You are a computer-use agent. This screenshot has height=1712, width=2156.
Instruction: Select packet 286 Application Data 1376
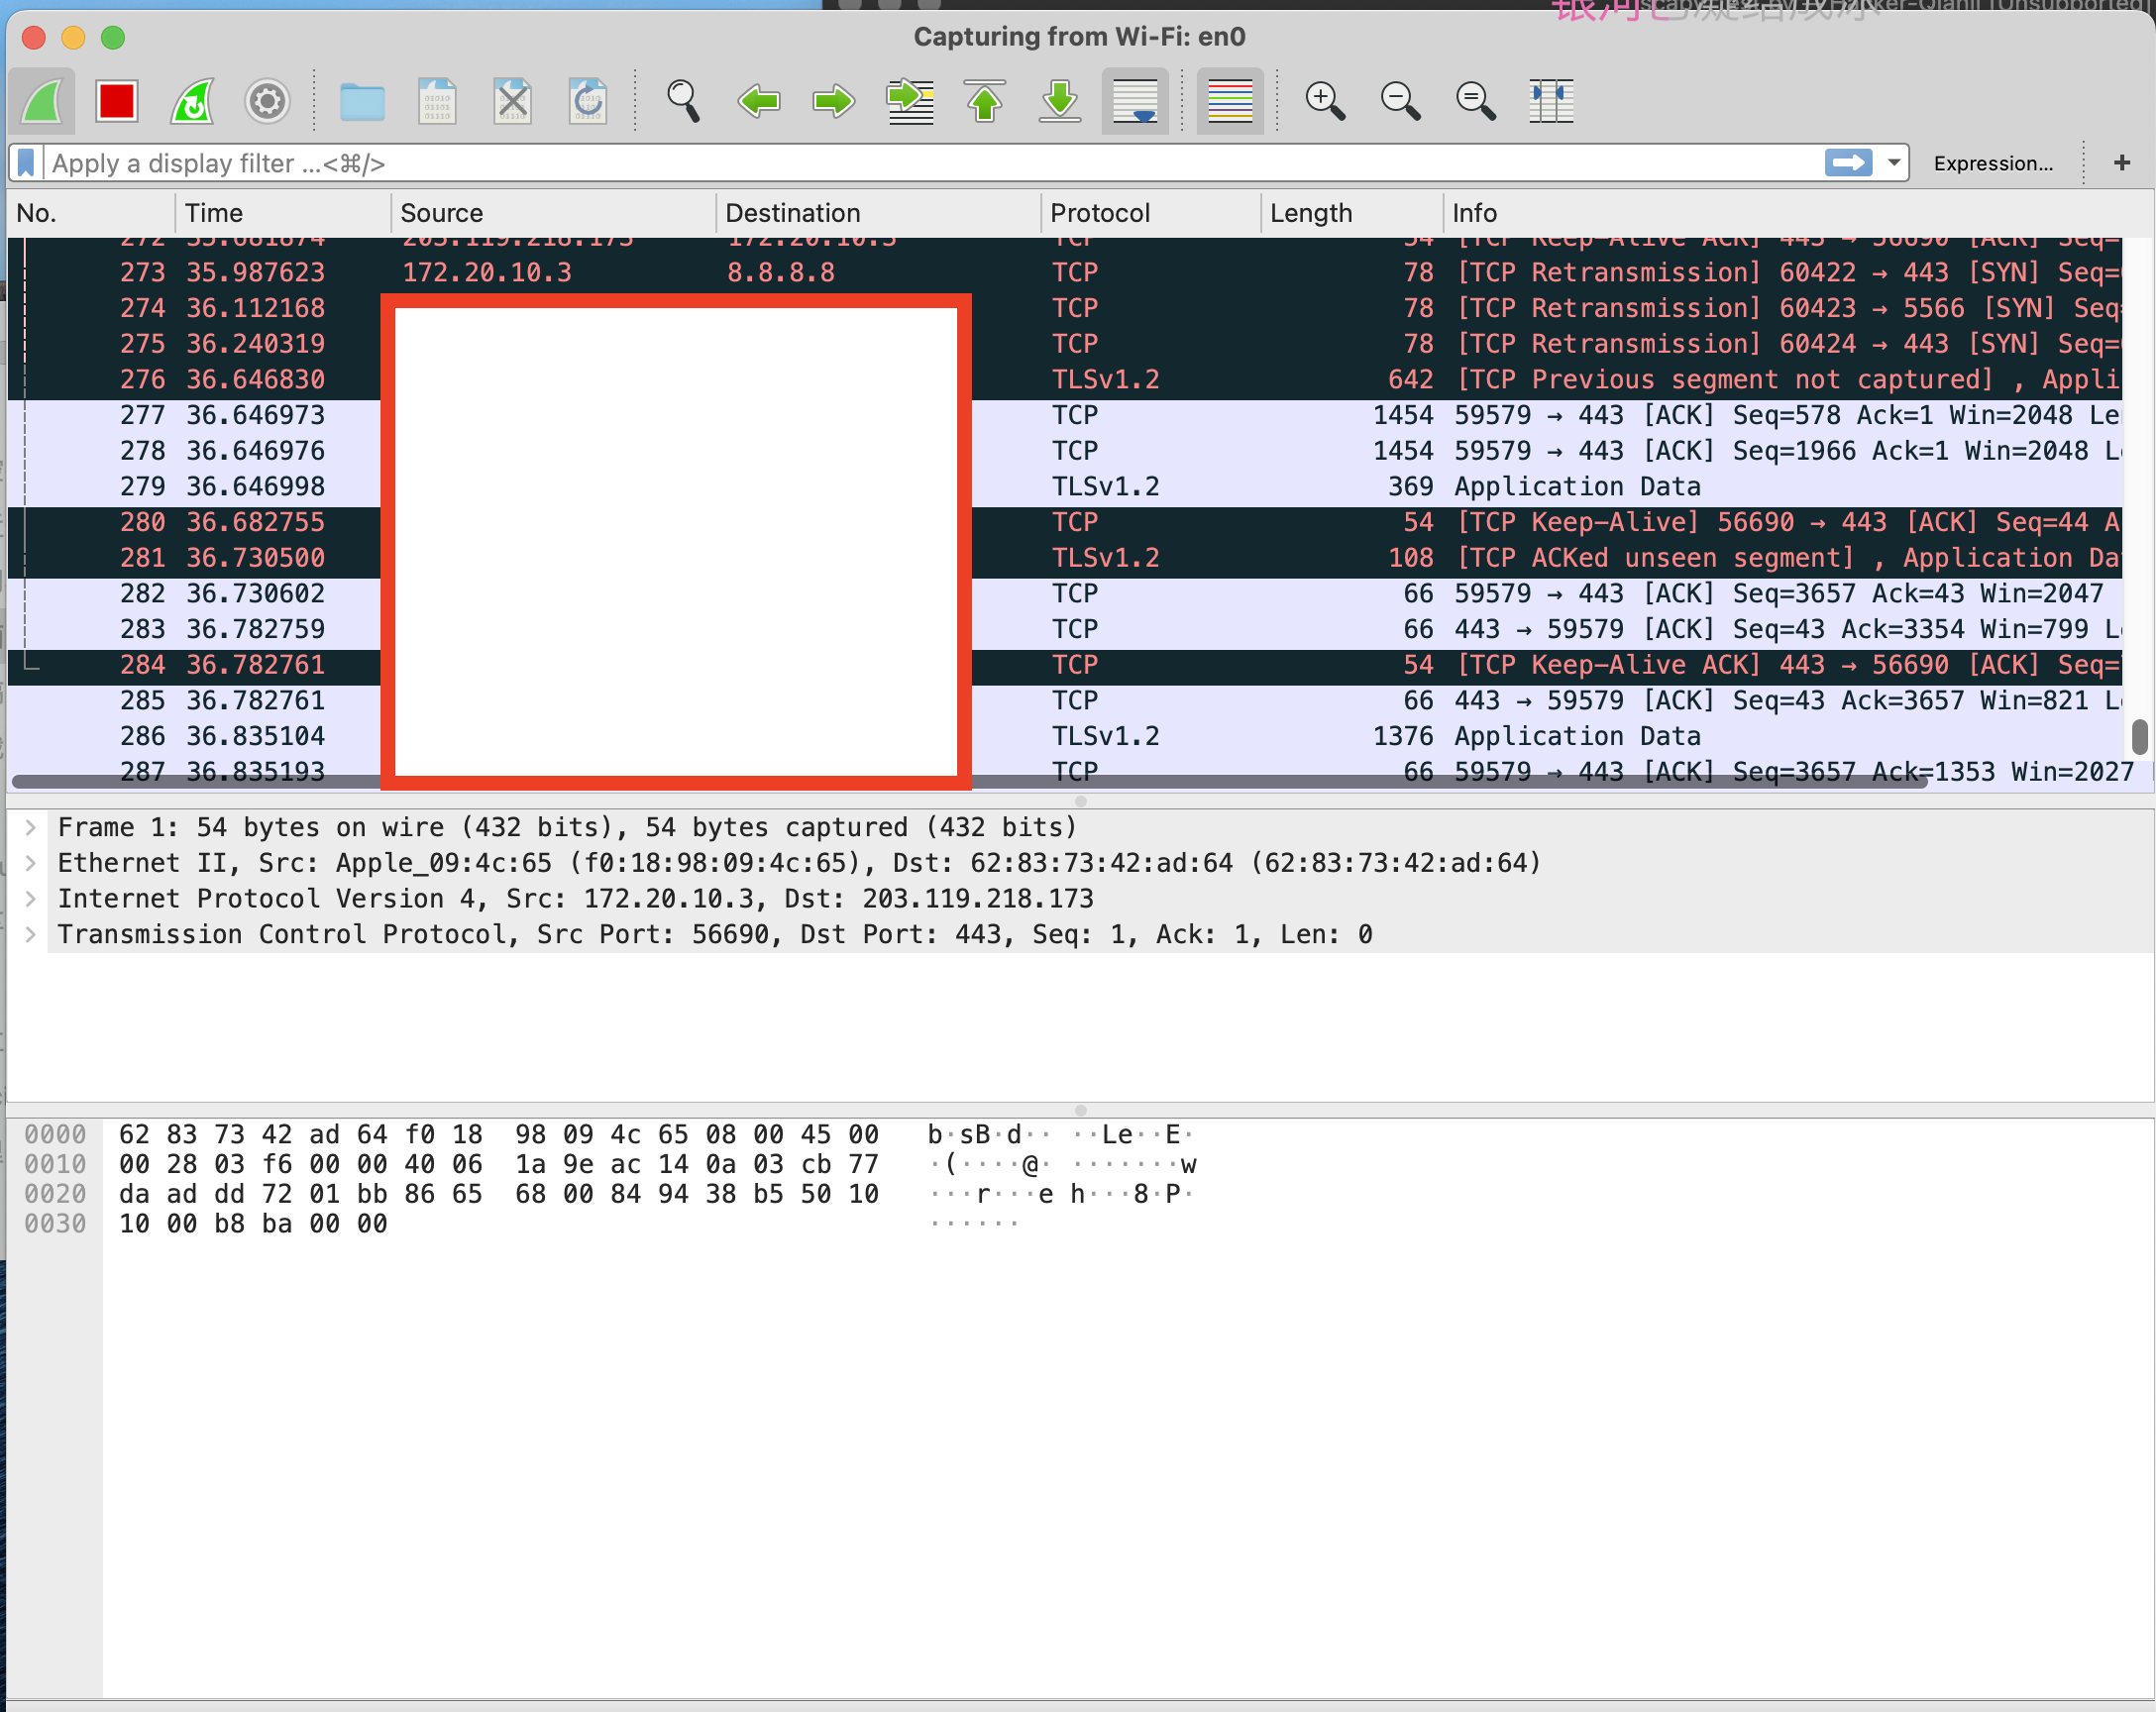1065,736
